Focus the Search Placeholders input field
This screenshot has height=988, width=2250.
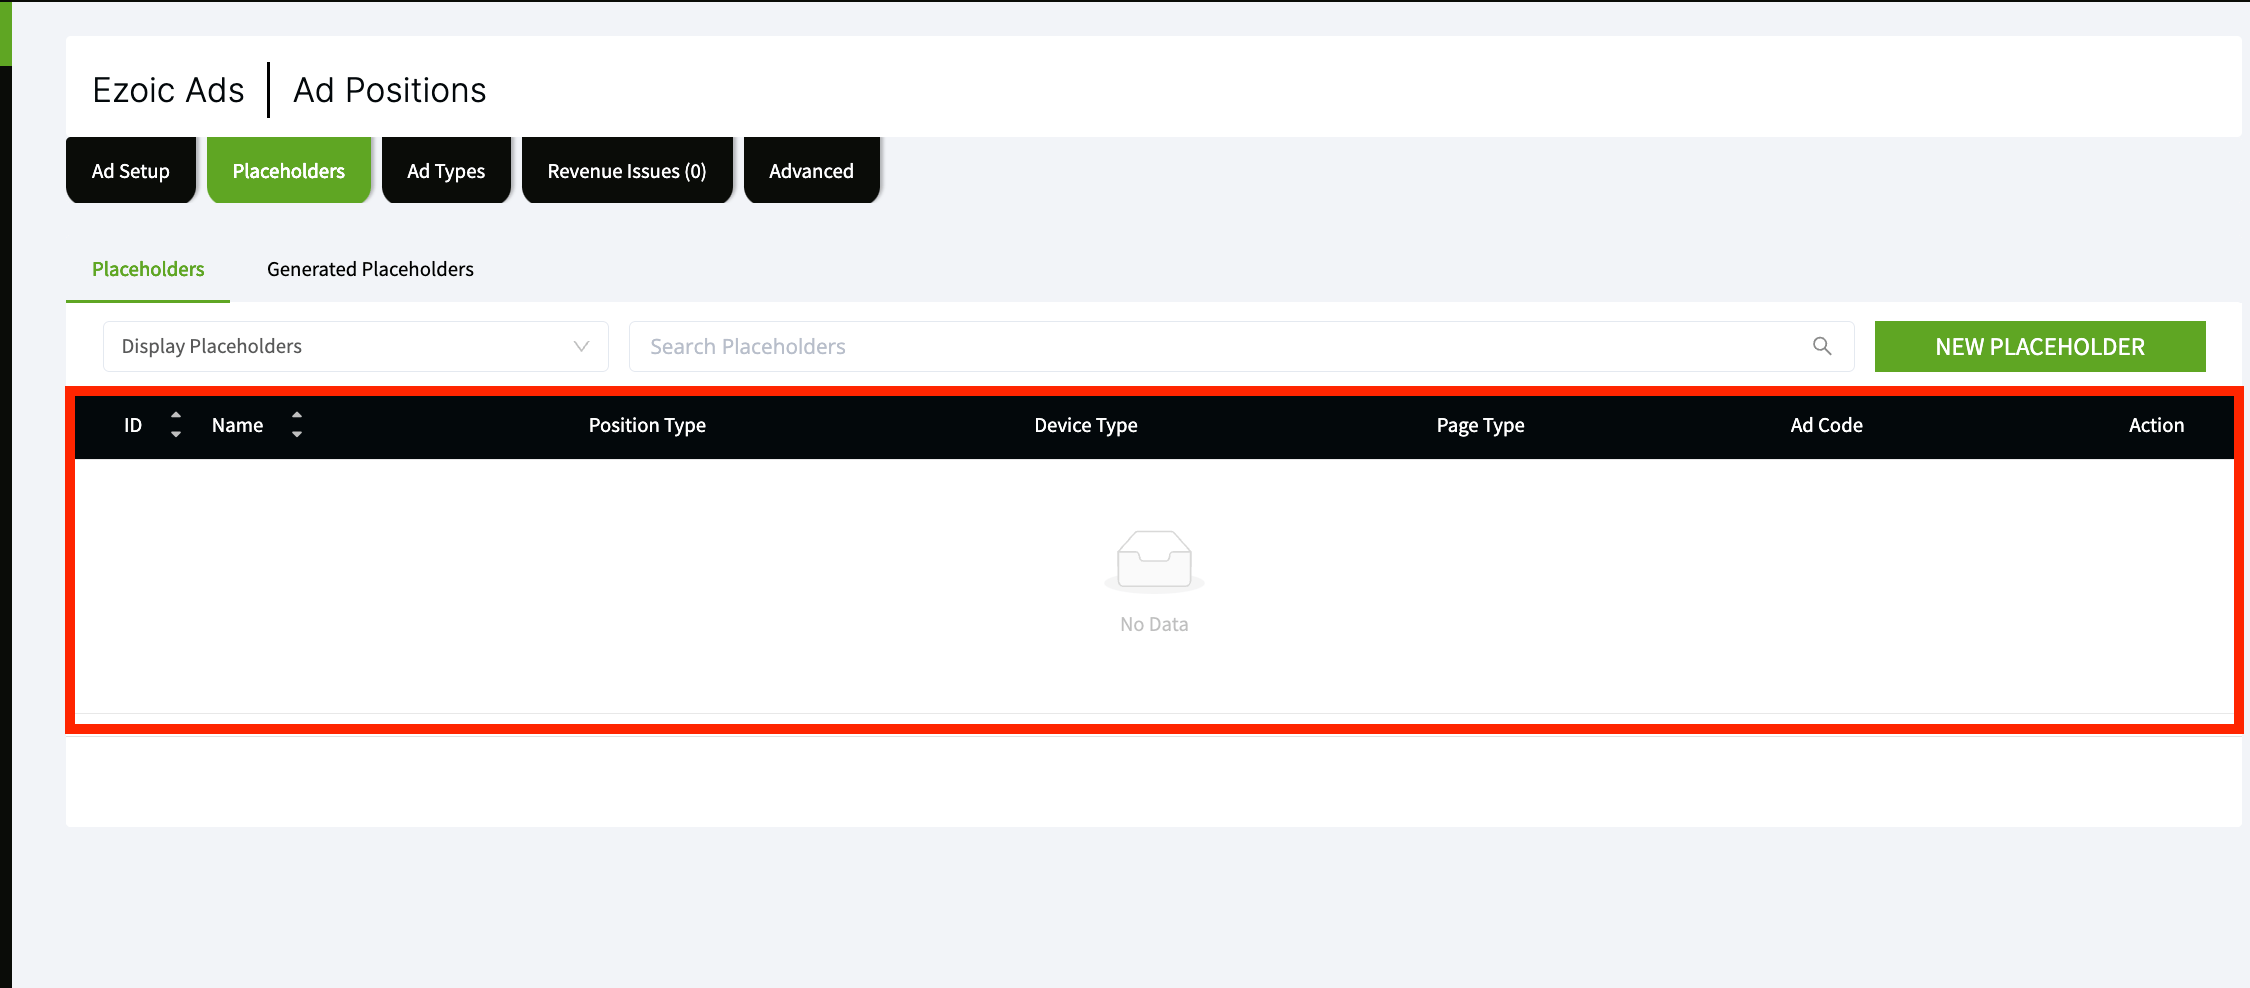tap(1241, 346)
